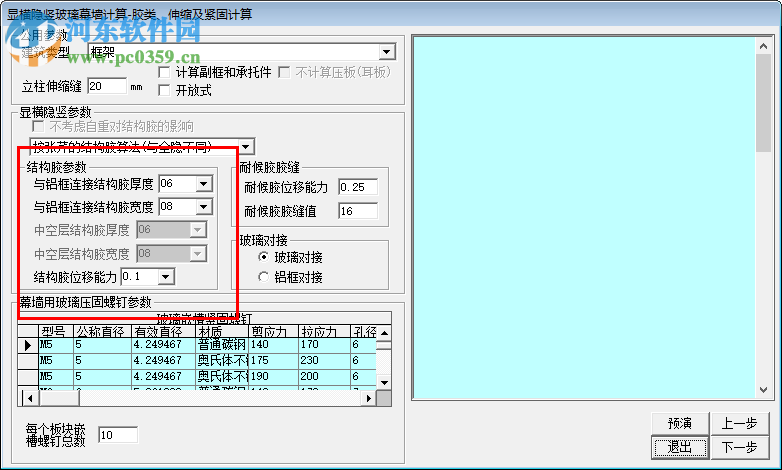Click the 耐候胶位移能力 field
Viewport: 782px width, 470px height.
(358, 187)
